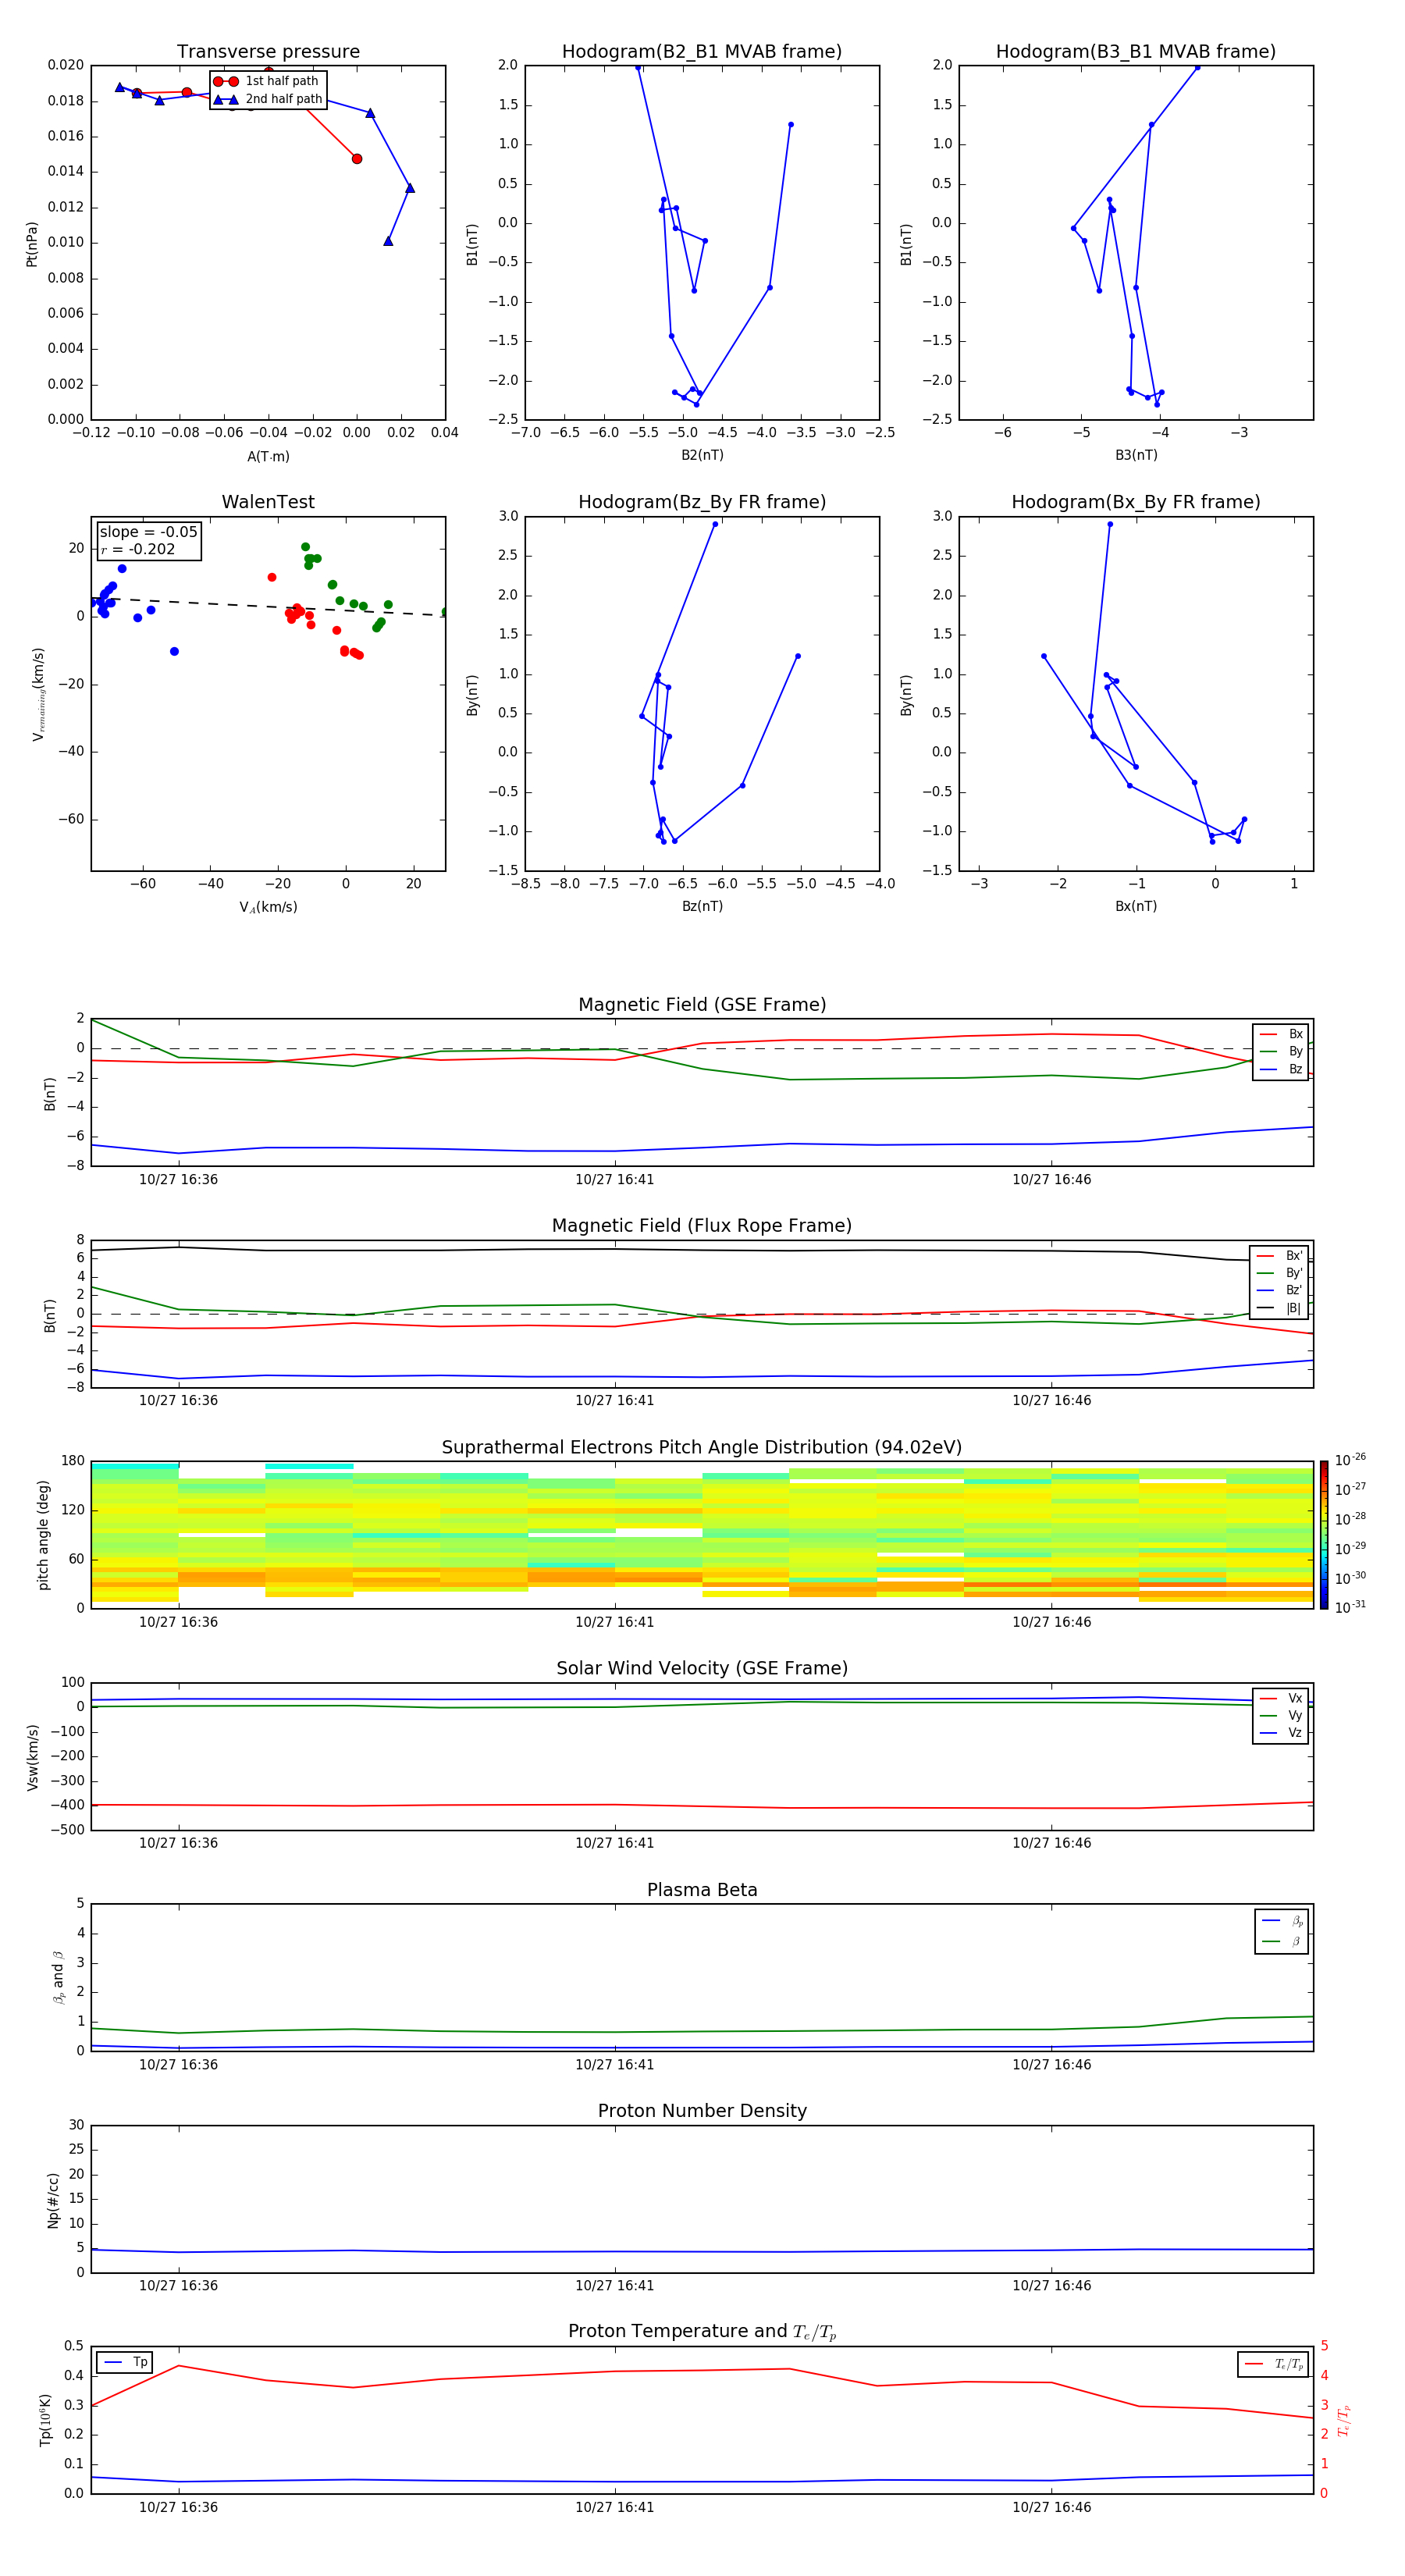Click the "WalenTest" plot title

(268, 502)
